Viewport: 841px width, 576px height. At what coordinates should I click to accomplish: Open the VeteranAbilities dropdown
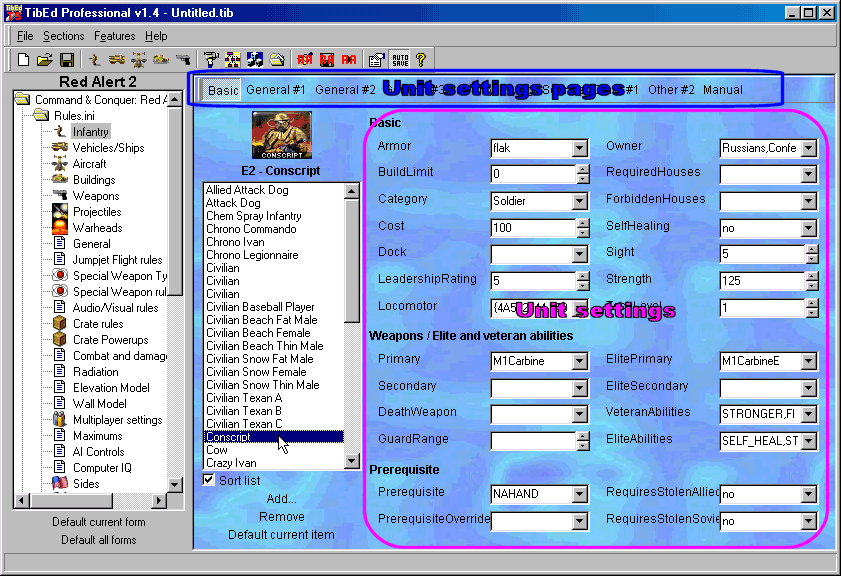pos(809,413)
